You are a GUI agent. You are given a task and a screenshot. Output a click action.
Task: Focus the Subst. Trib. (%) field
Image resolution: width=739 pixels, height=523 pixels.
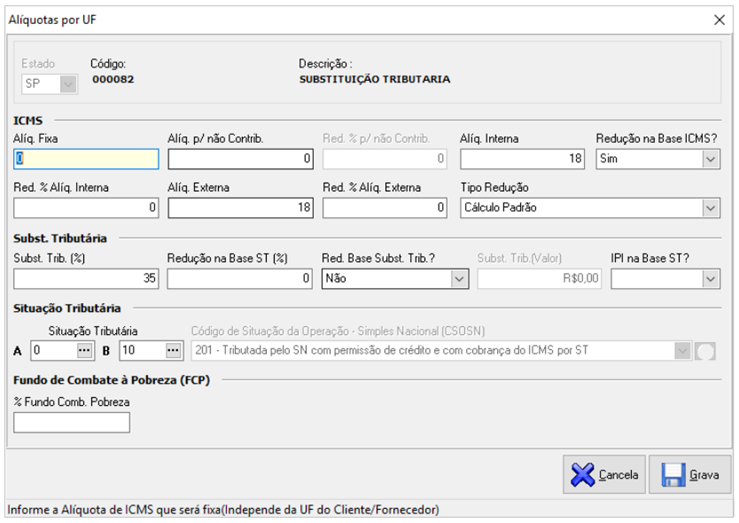86,280
